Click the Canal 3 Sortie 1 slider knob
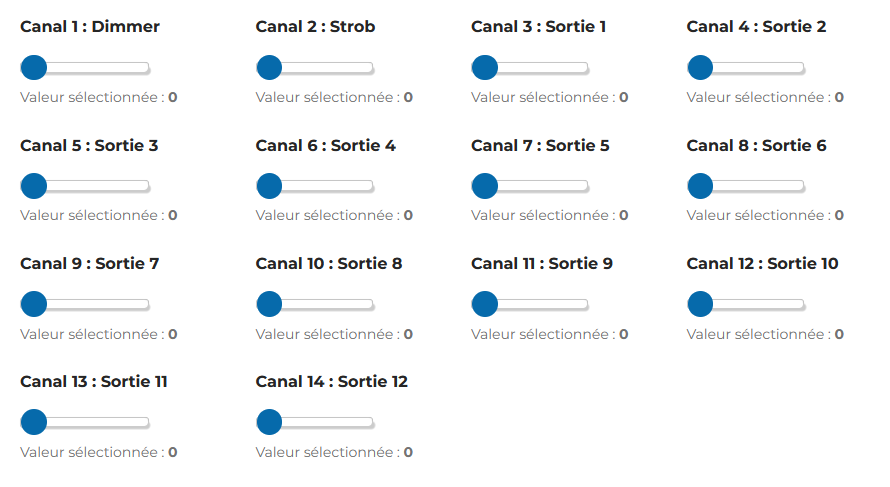The image size is (890, 487). click(x=485, y=68)
